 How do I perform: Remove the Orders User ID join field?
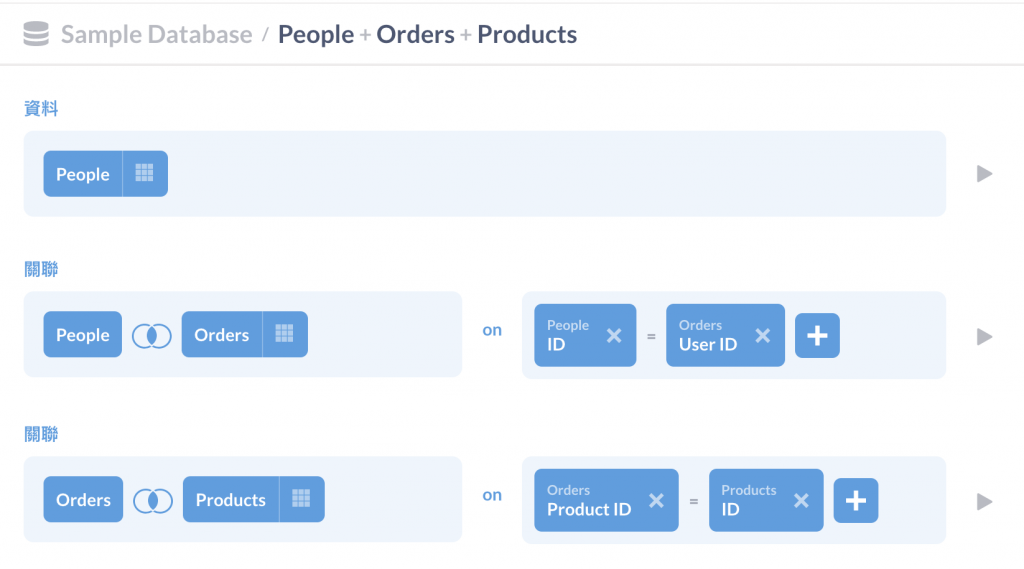click(x=763, y=336)
